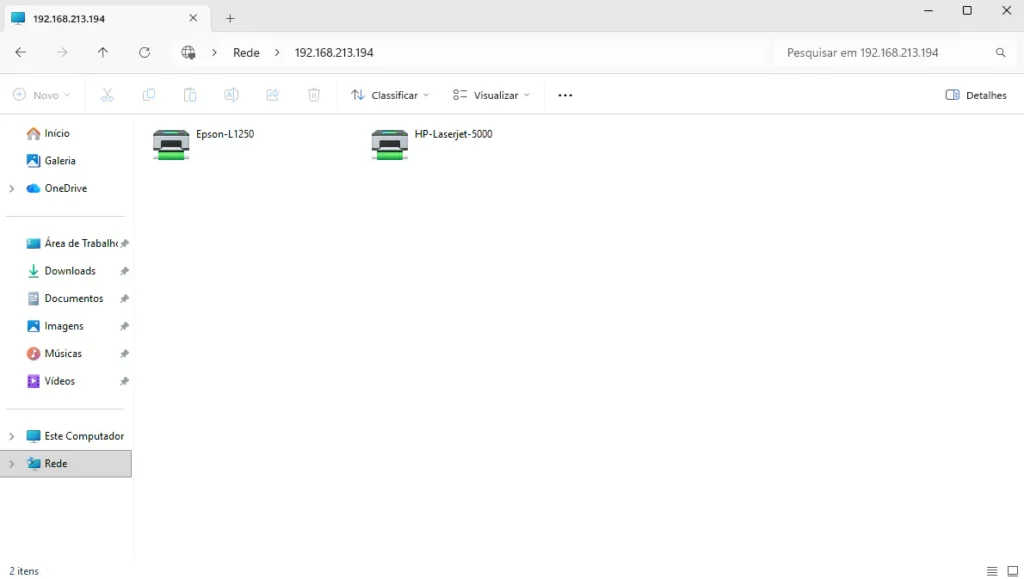Open Galeria in sidebar
The height and width of the screenshot is (579, 1024).
(x=60, y=161)
